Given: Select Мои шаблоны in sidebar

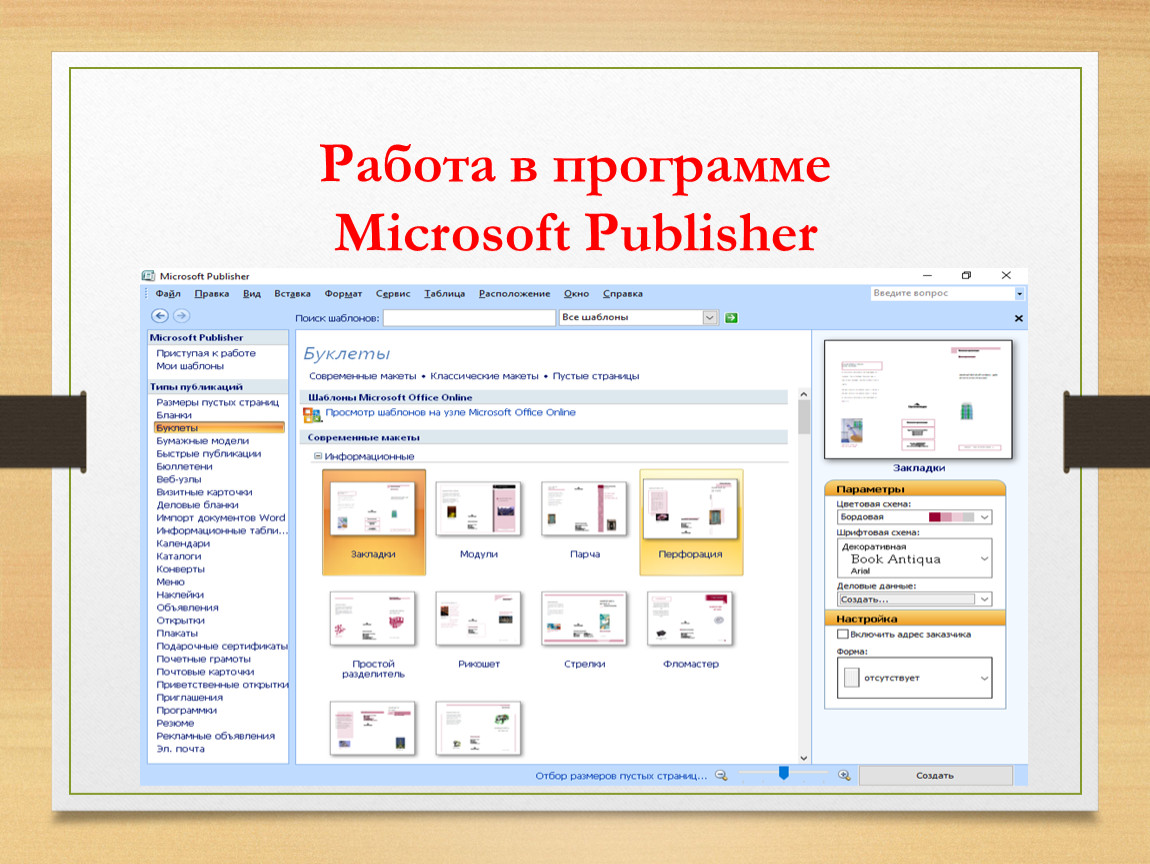Looking at the screenshot, I should pos(190,366).
